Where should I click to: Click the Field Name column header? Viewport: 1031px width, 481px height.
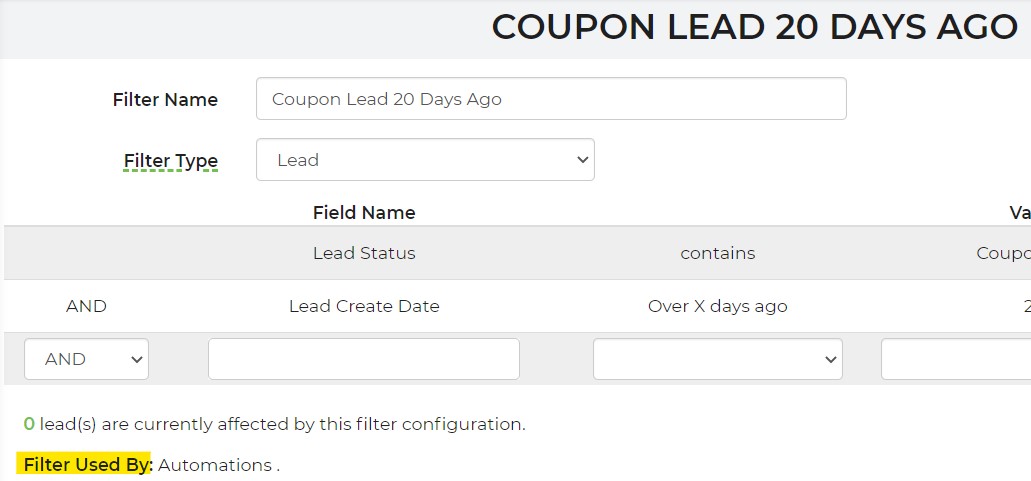pyautogui.click(x=364, y=212)
